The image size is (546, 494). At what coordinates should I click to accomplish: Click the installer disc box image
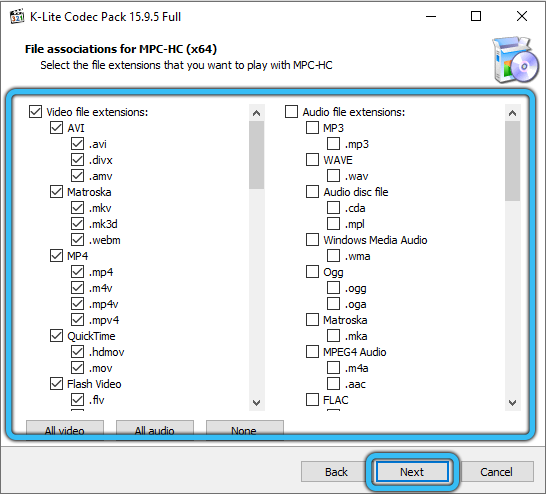[x=515, y=60]
